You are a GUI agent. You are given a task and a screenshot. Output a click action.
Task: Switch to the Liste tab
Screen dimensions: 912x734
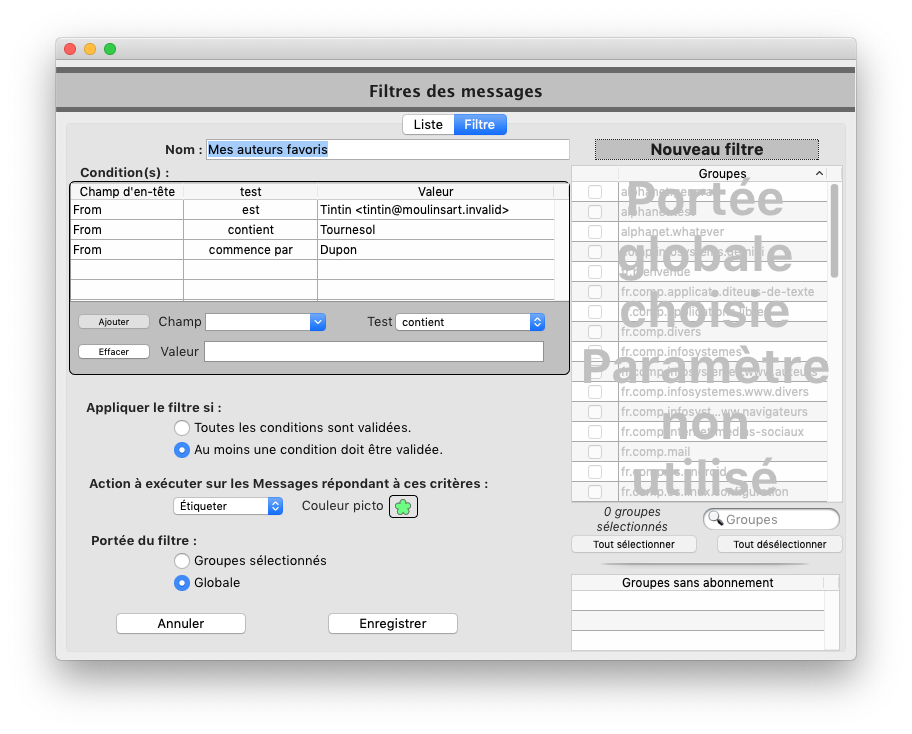(x=428, y=125)
